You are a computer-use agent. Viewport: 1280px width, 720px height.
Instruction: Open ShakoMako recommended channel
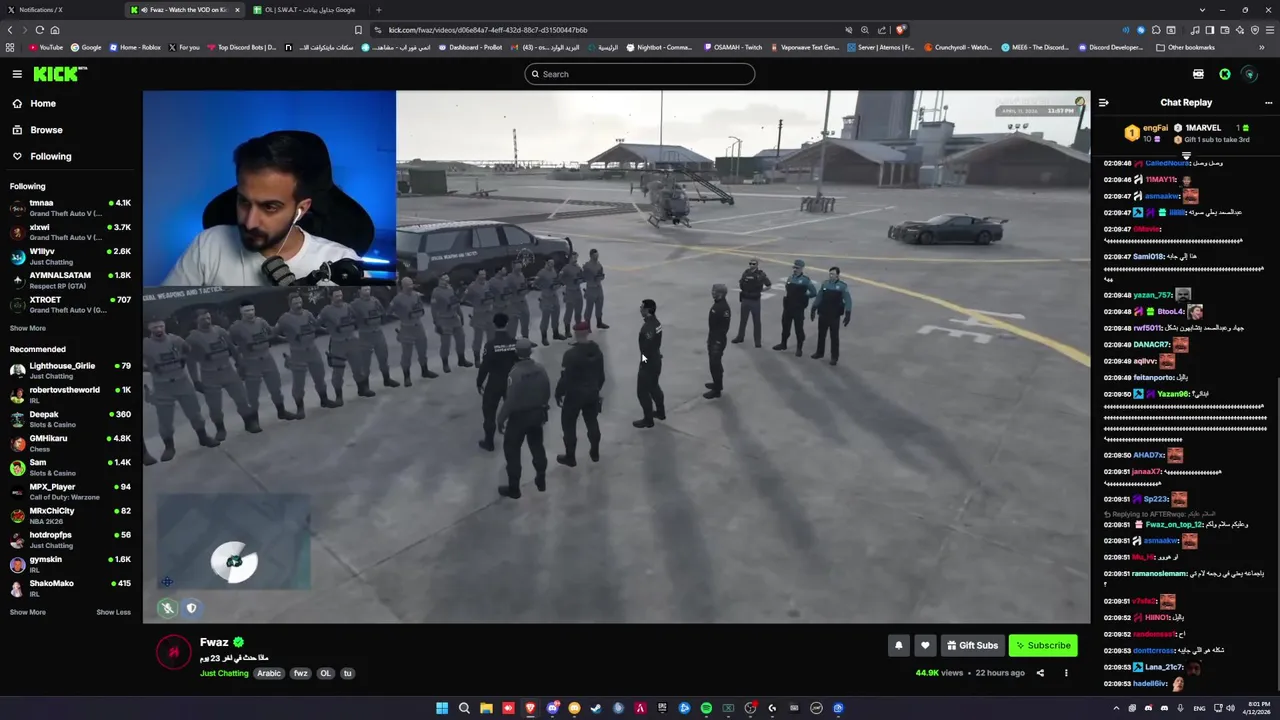(70, 588)
